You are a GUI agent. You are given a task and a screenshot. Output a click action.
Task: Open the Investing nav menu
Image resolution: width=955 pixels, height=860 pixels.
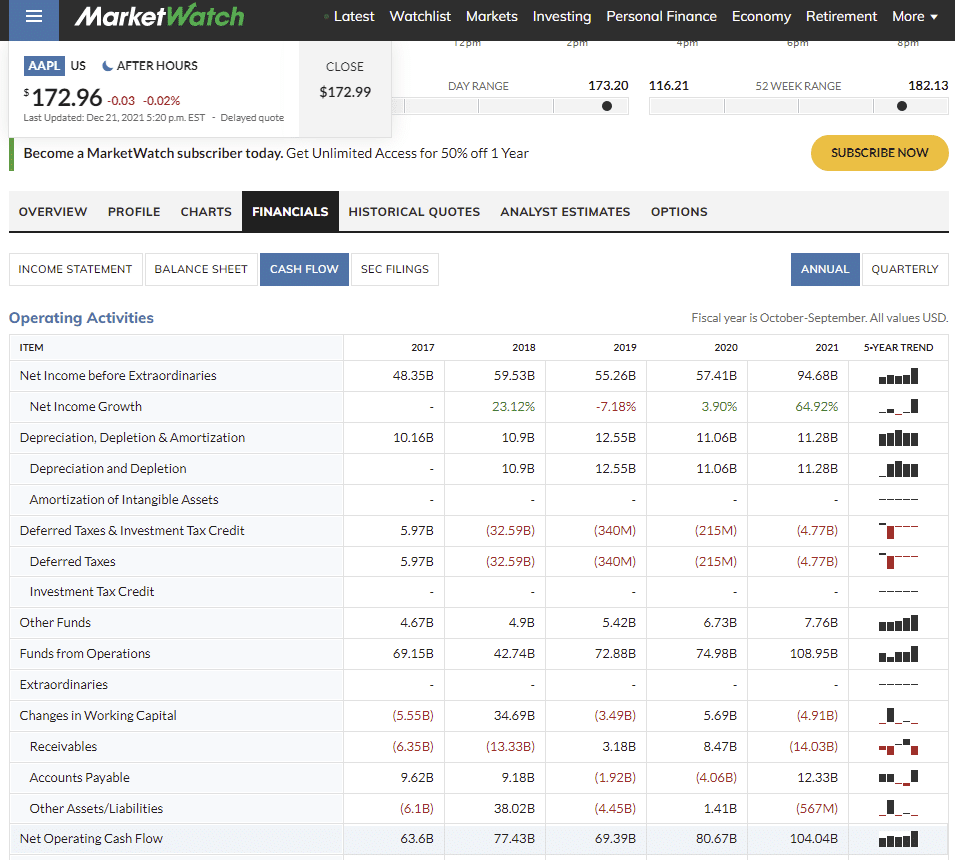tap(561, 17)
